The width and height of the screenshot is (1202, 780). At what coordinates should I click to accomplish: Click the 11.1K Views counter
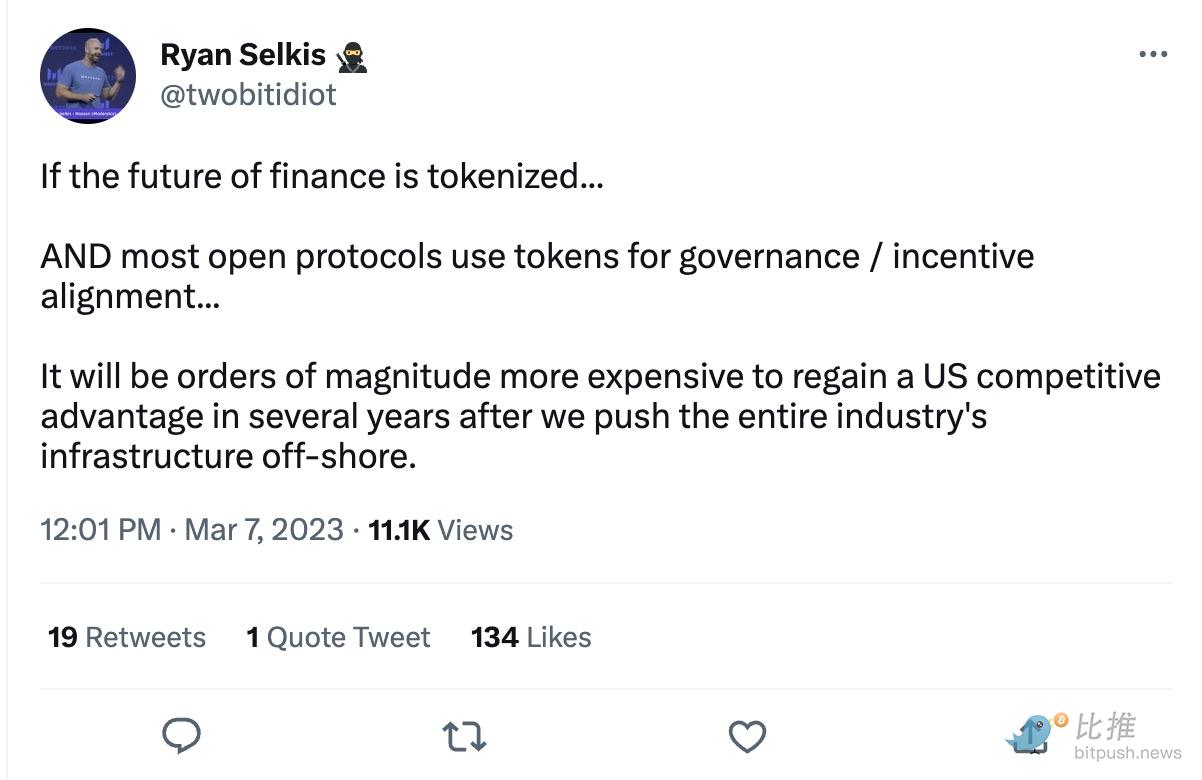(441, 530)
